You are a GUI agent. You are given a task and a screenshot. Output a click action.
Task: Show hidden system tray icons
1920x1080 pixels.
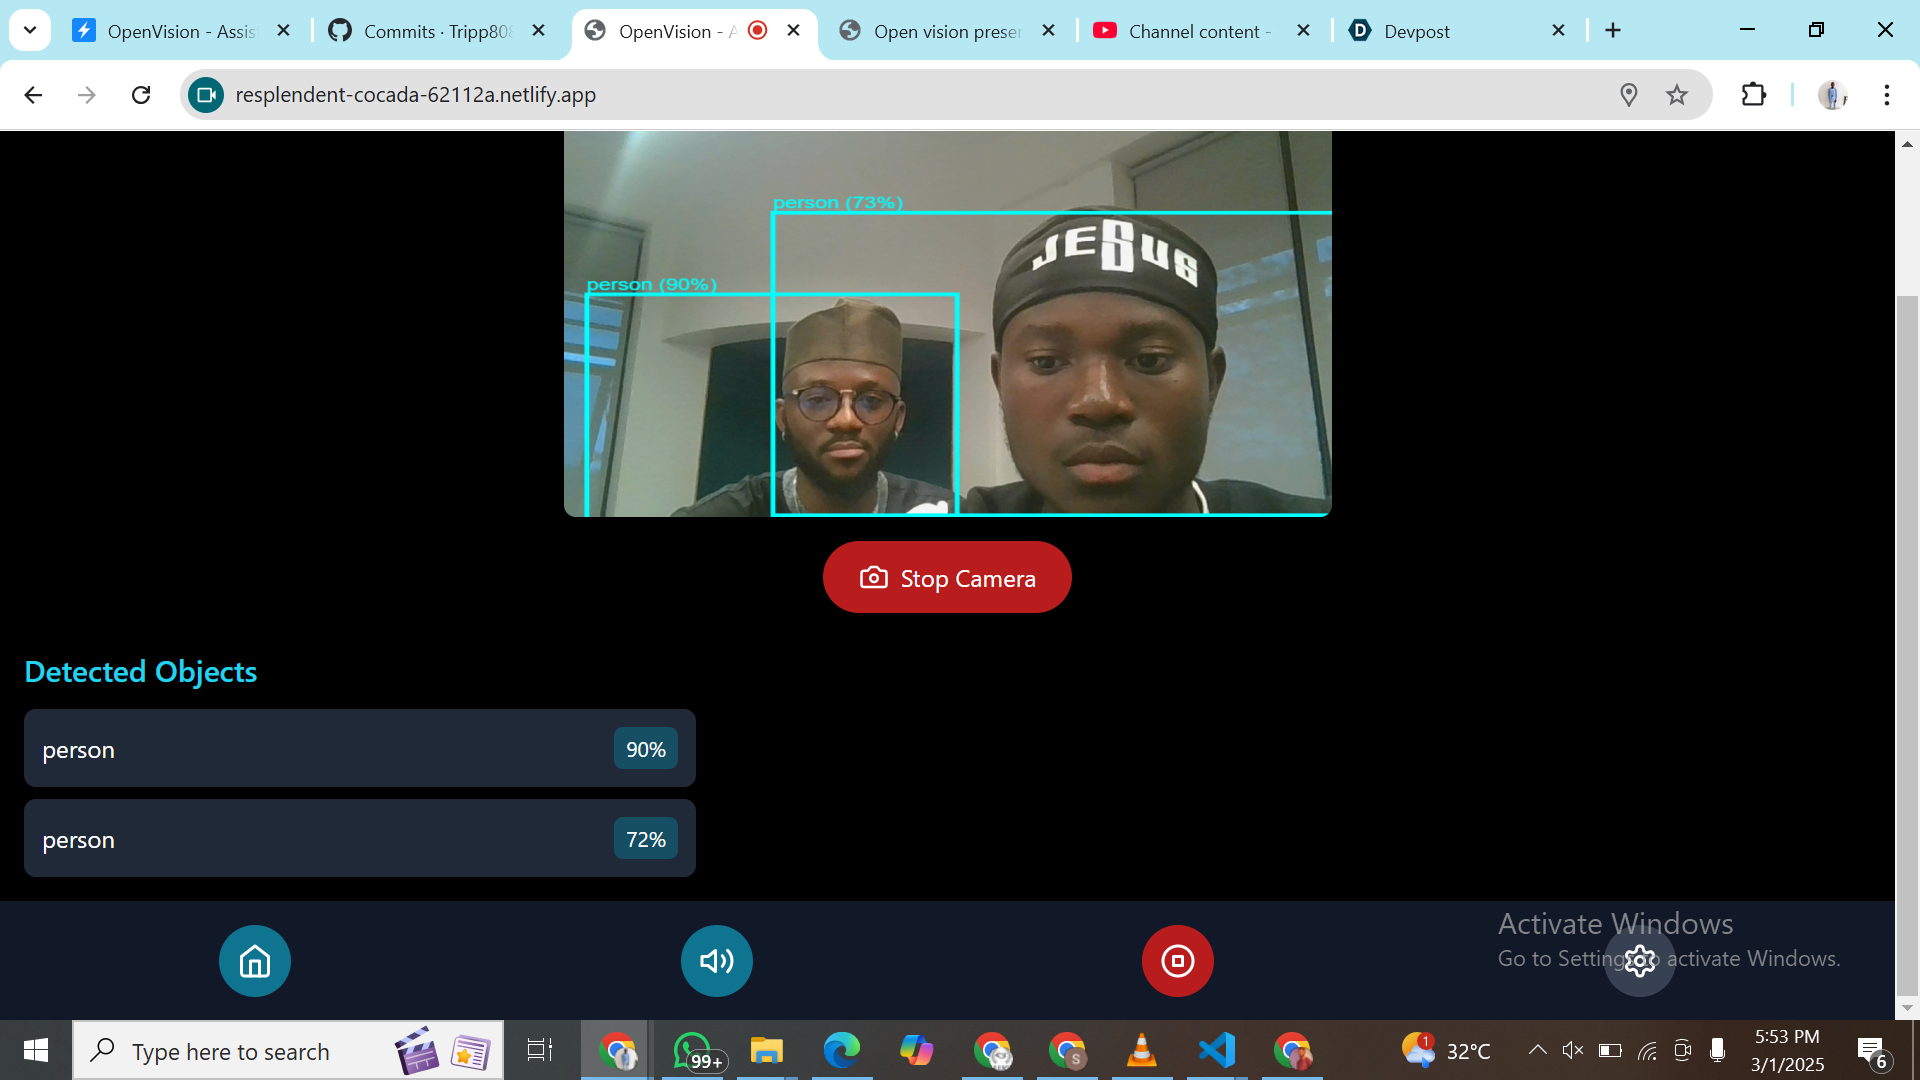[1537, 1050]
